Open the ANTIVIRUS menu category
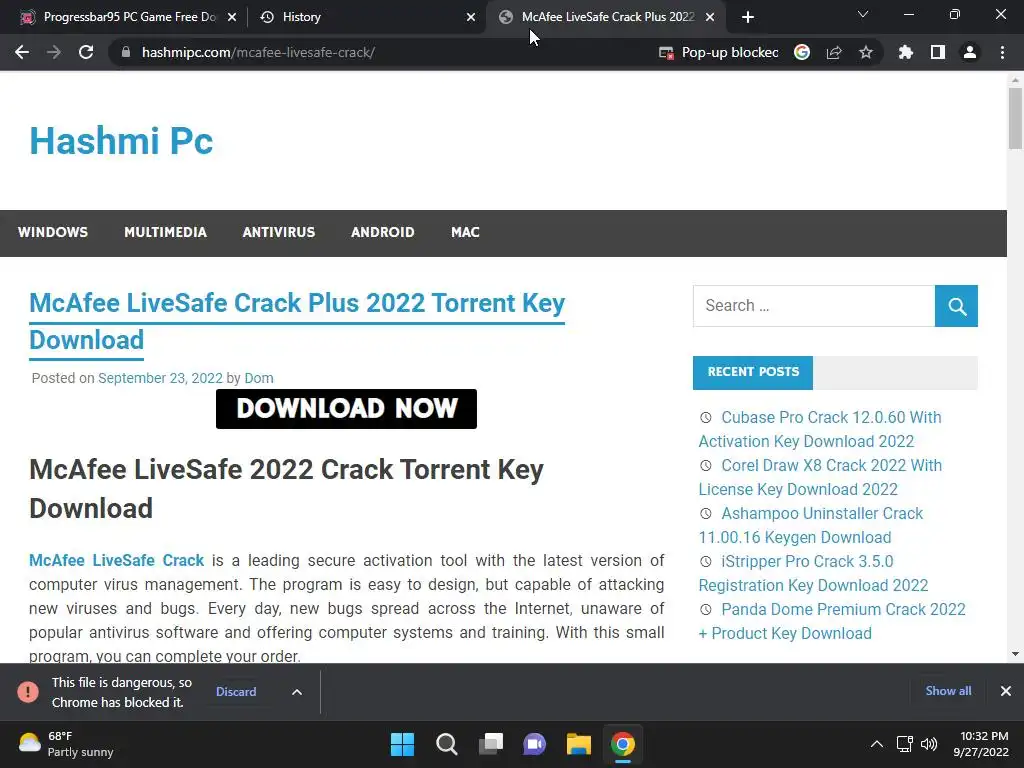Screen dimensions: 1024x768 (279, 232)
